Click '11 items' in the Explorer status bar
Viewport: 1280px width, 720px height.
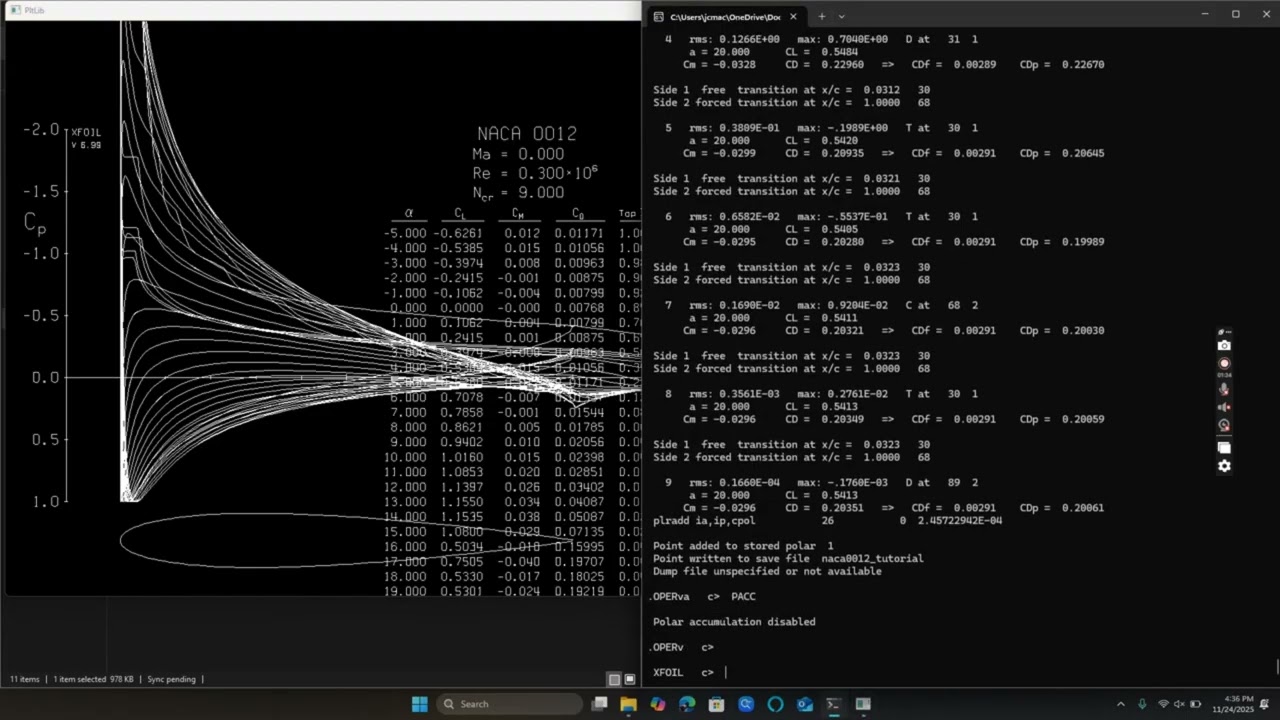coord(24,679)
